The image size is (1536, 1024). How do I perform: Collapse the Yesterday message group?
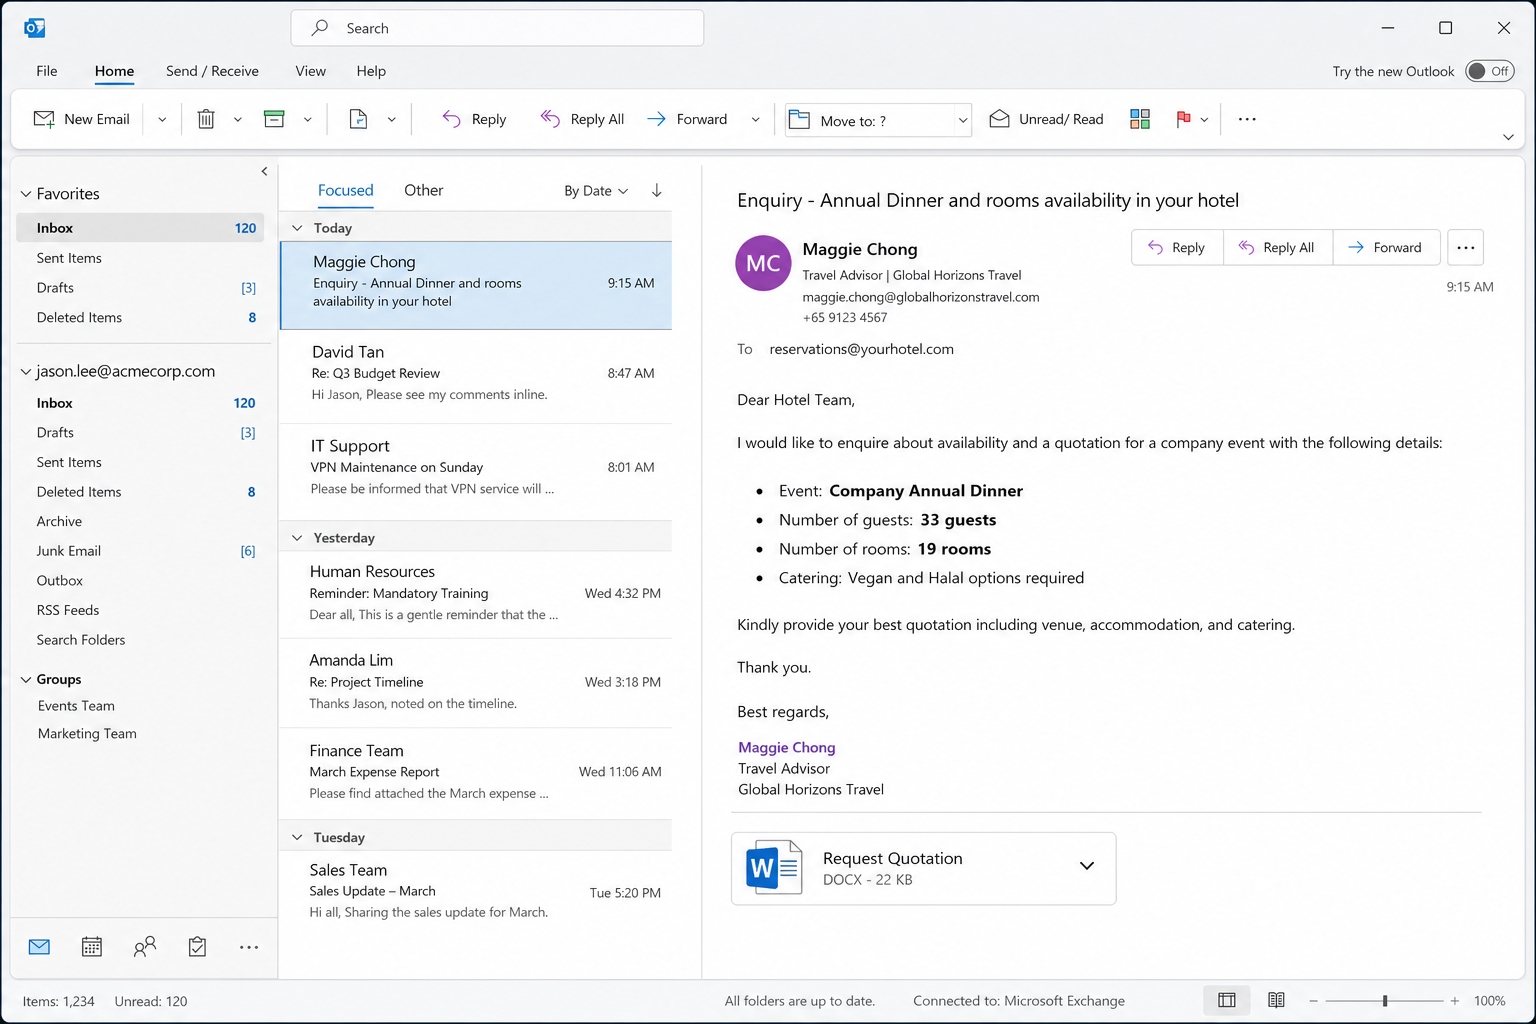click(x=297, y=538)
